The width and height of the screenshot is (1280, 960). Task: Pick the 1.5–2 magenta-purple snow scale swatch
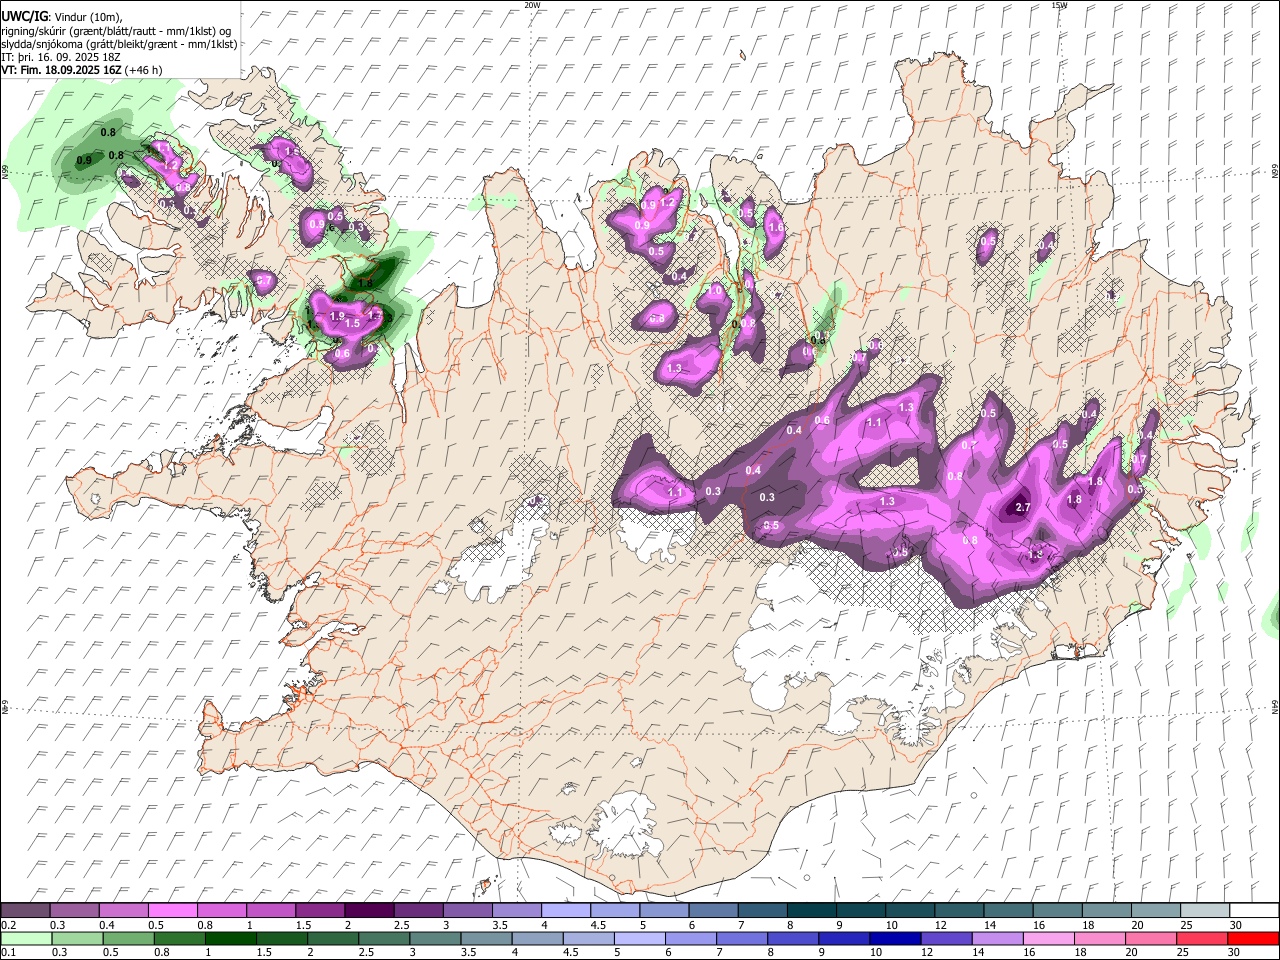319,911
